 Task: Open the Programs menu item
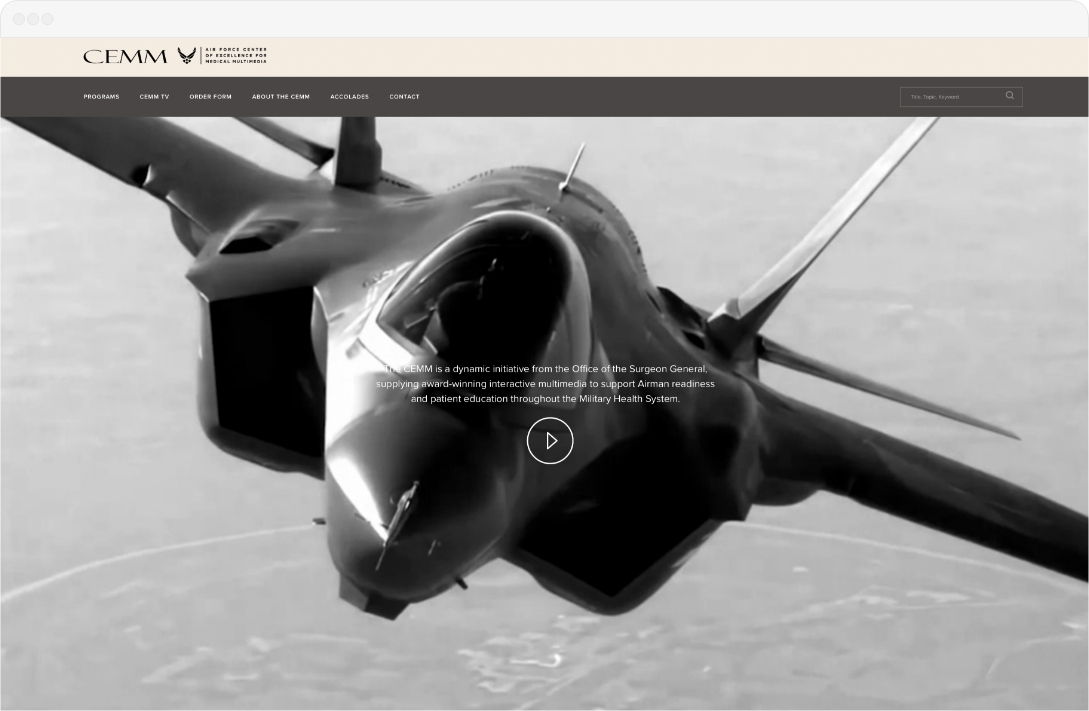[x=101, y=97]
